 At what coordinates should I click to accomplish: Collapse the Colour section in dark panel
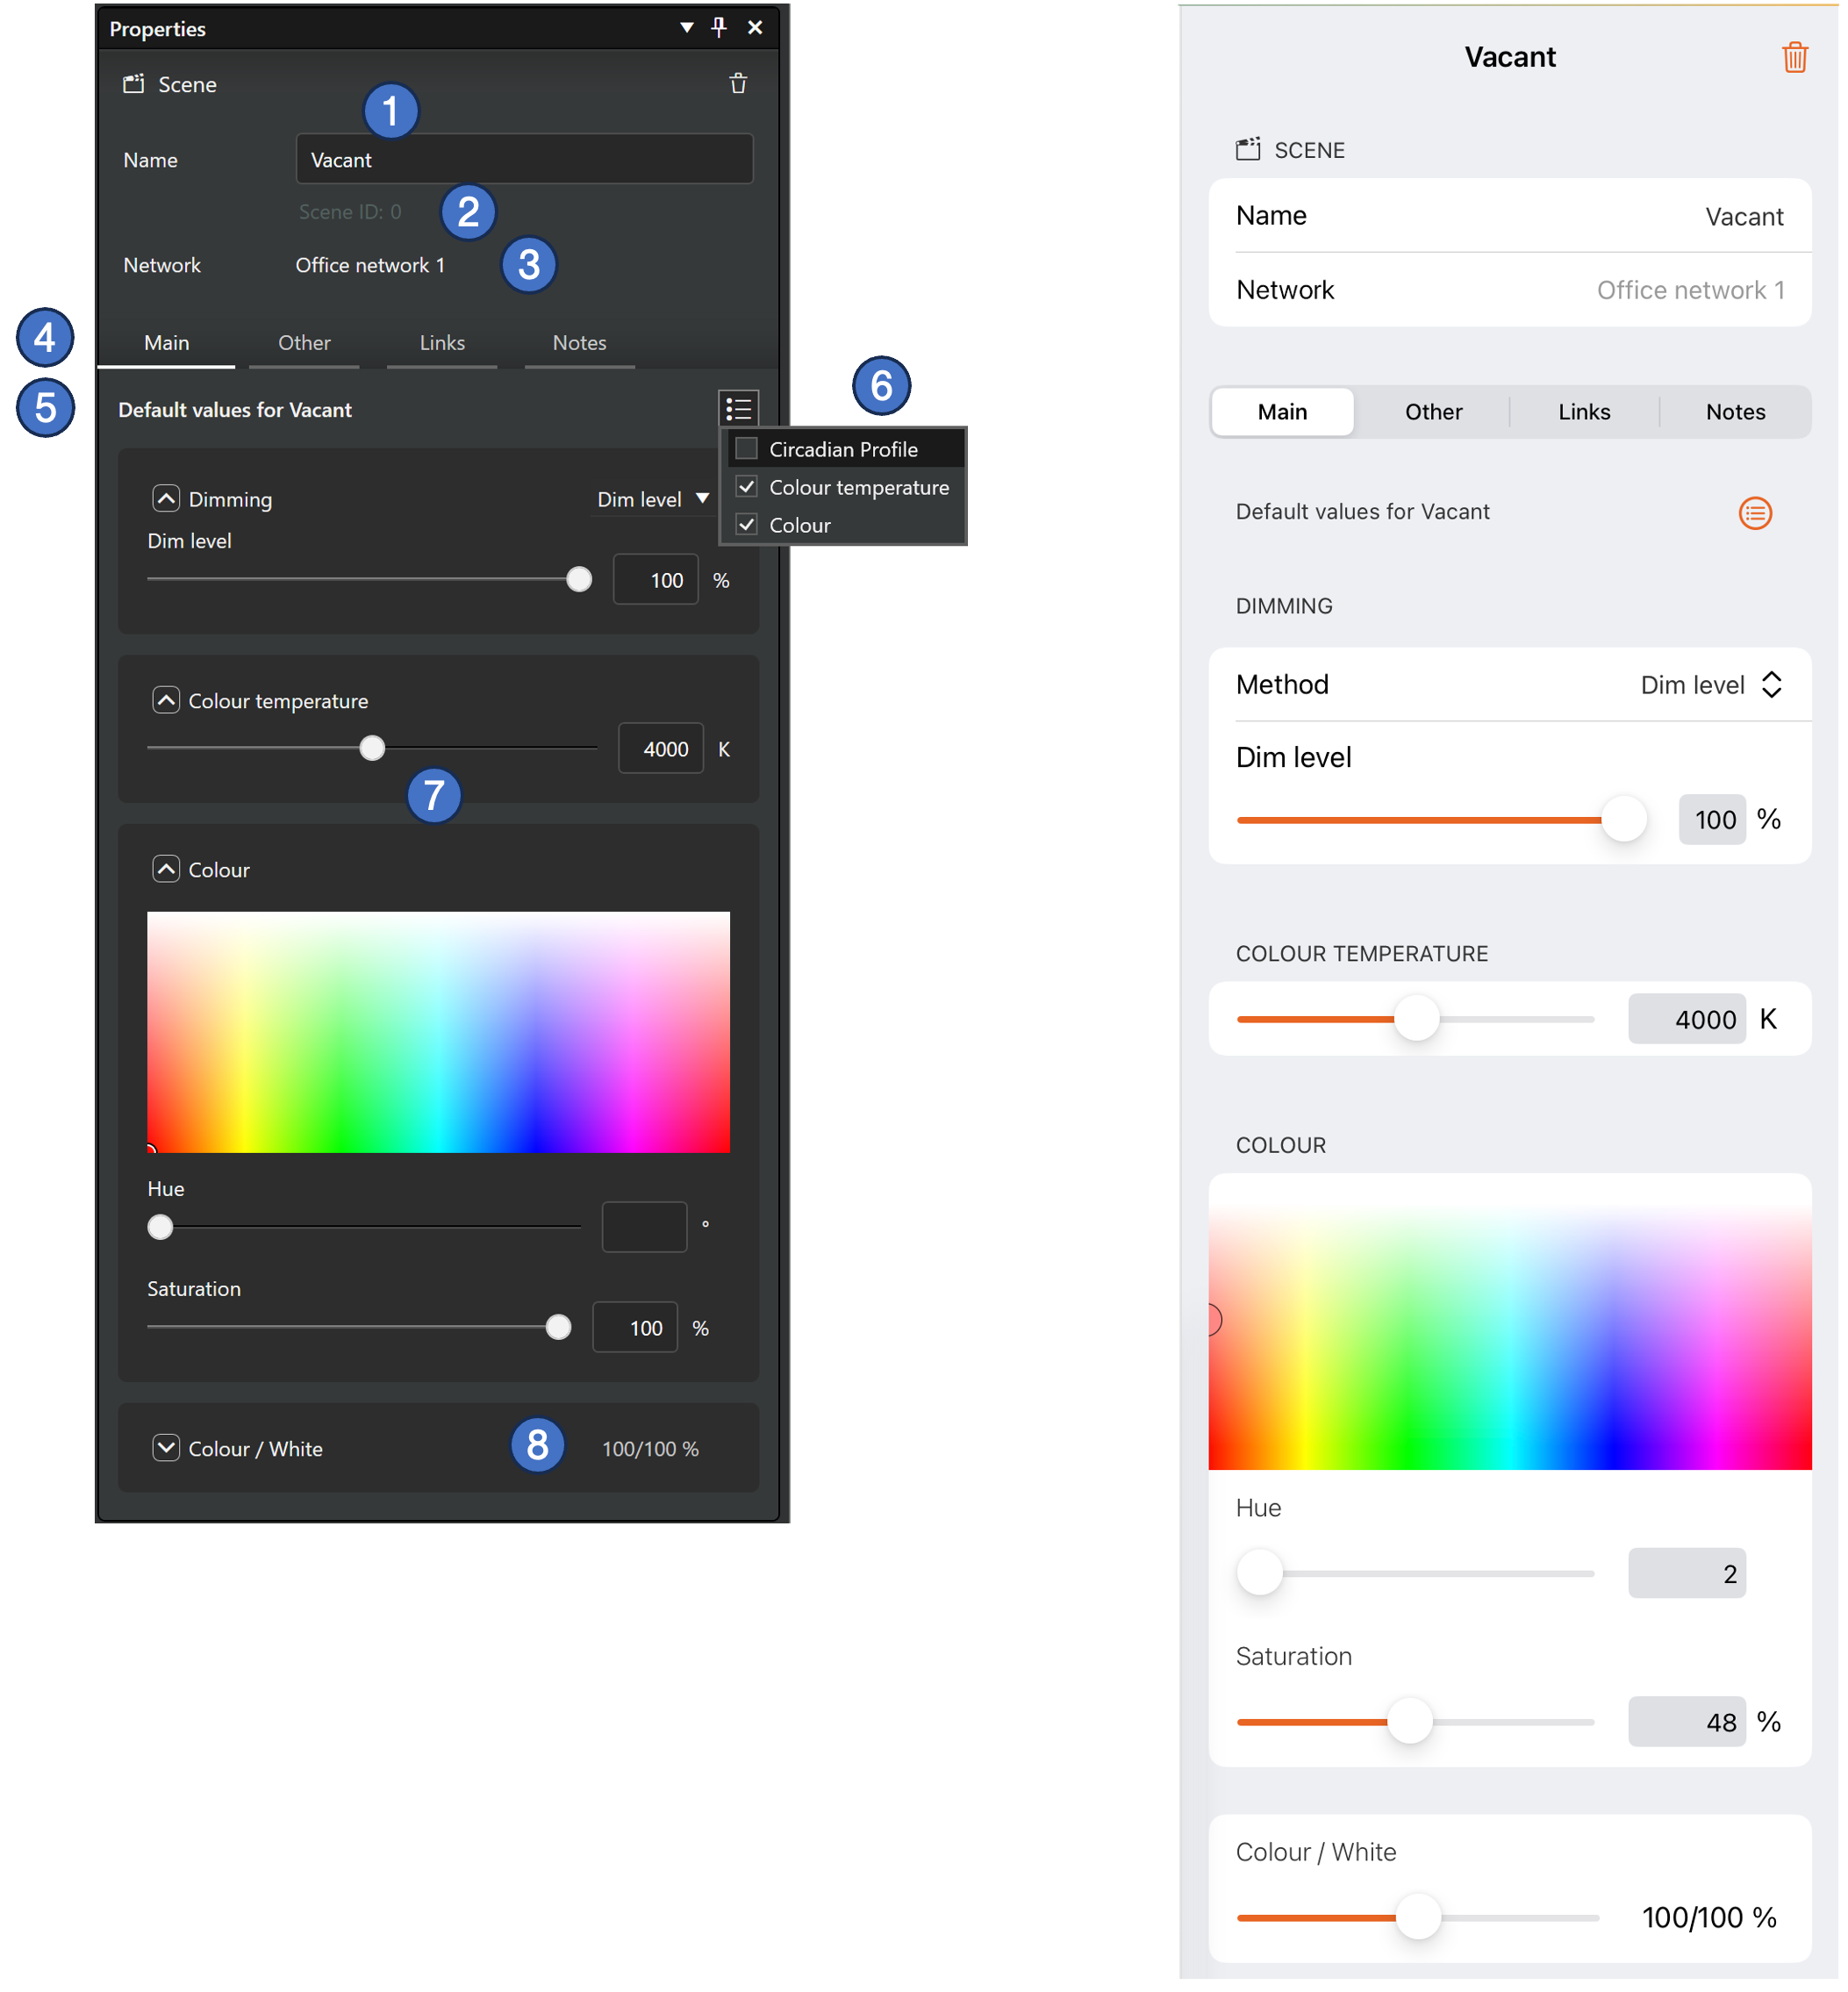(x=166, y=869)
